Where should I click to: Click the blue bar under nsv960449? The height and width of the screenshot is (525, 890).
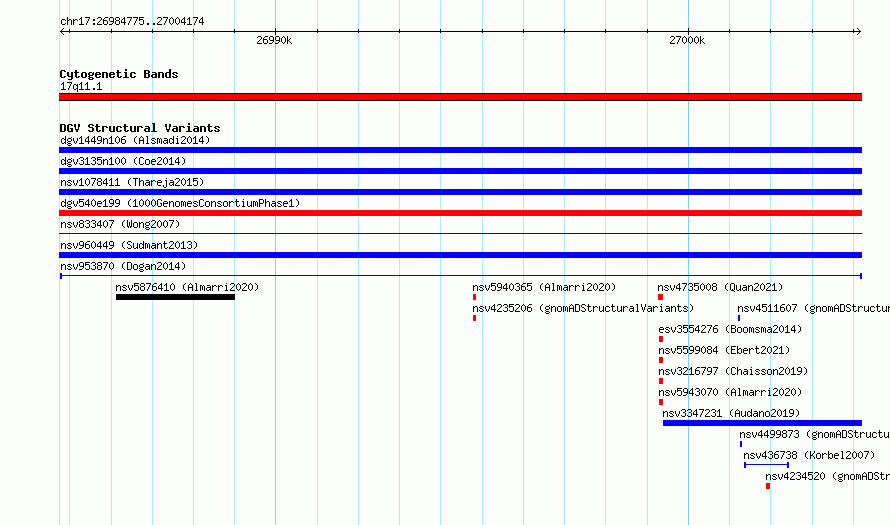pos(460,255)
